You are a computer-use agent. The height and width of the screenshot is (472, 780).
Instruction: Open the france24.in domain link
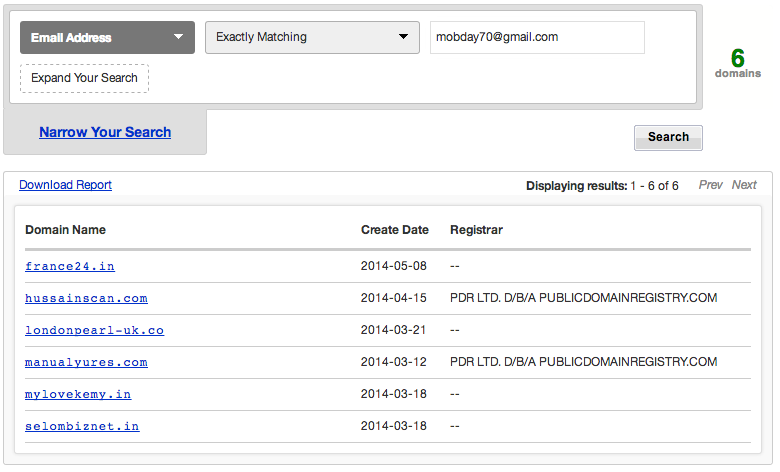70,267
